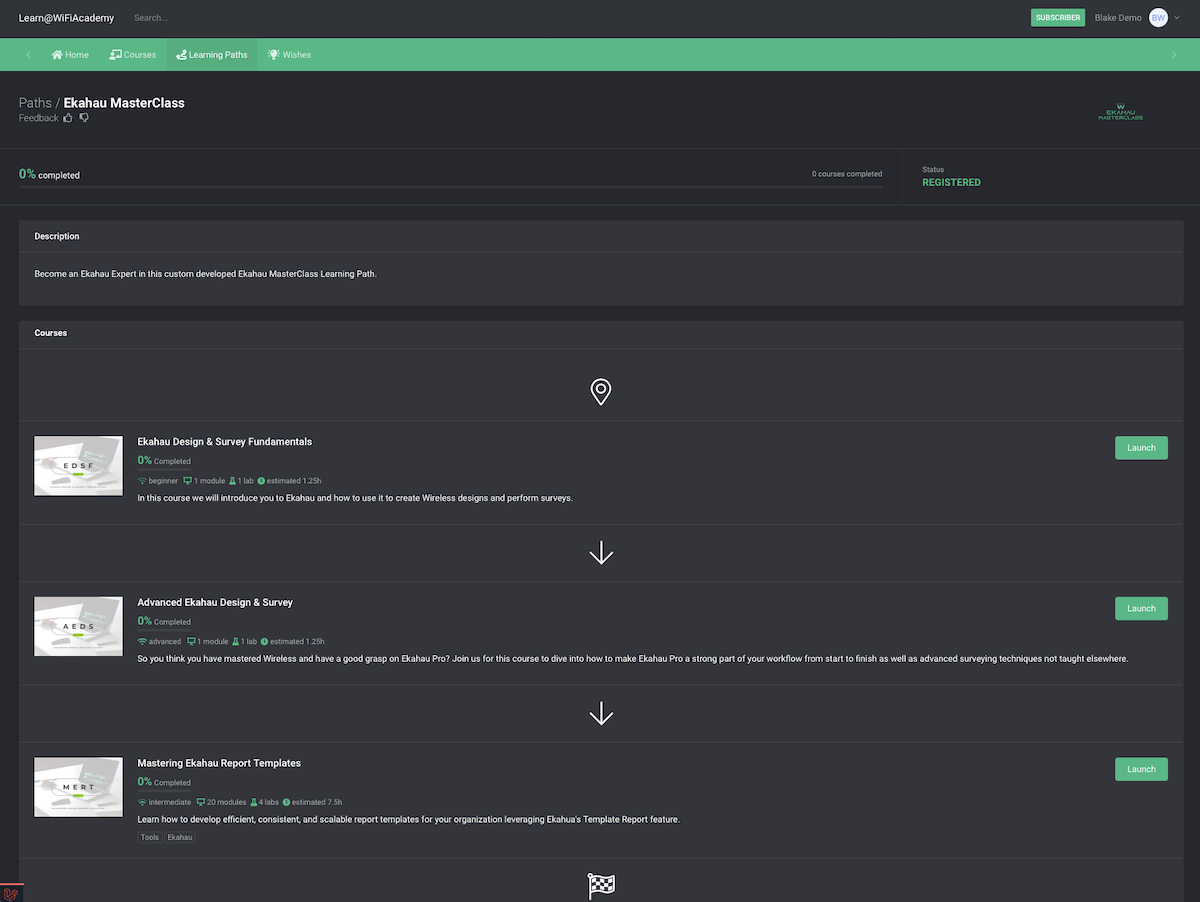Click the left scroll arrow in the green nav bar
1200x902 pixels.
[x=28, y=55]
